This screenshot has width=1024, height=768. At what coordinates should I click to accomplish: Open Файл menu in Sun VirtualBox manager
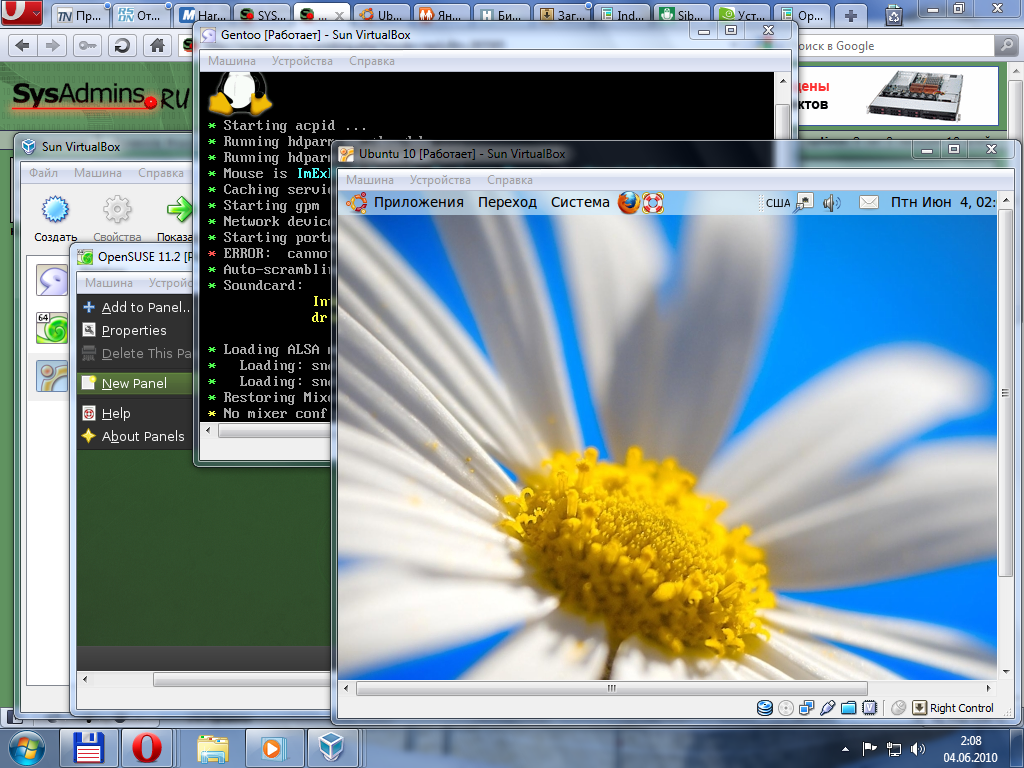coord(43,173)
